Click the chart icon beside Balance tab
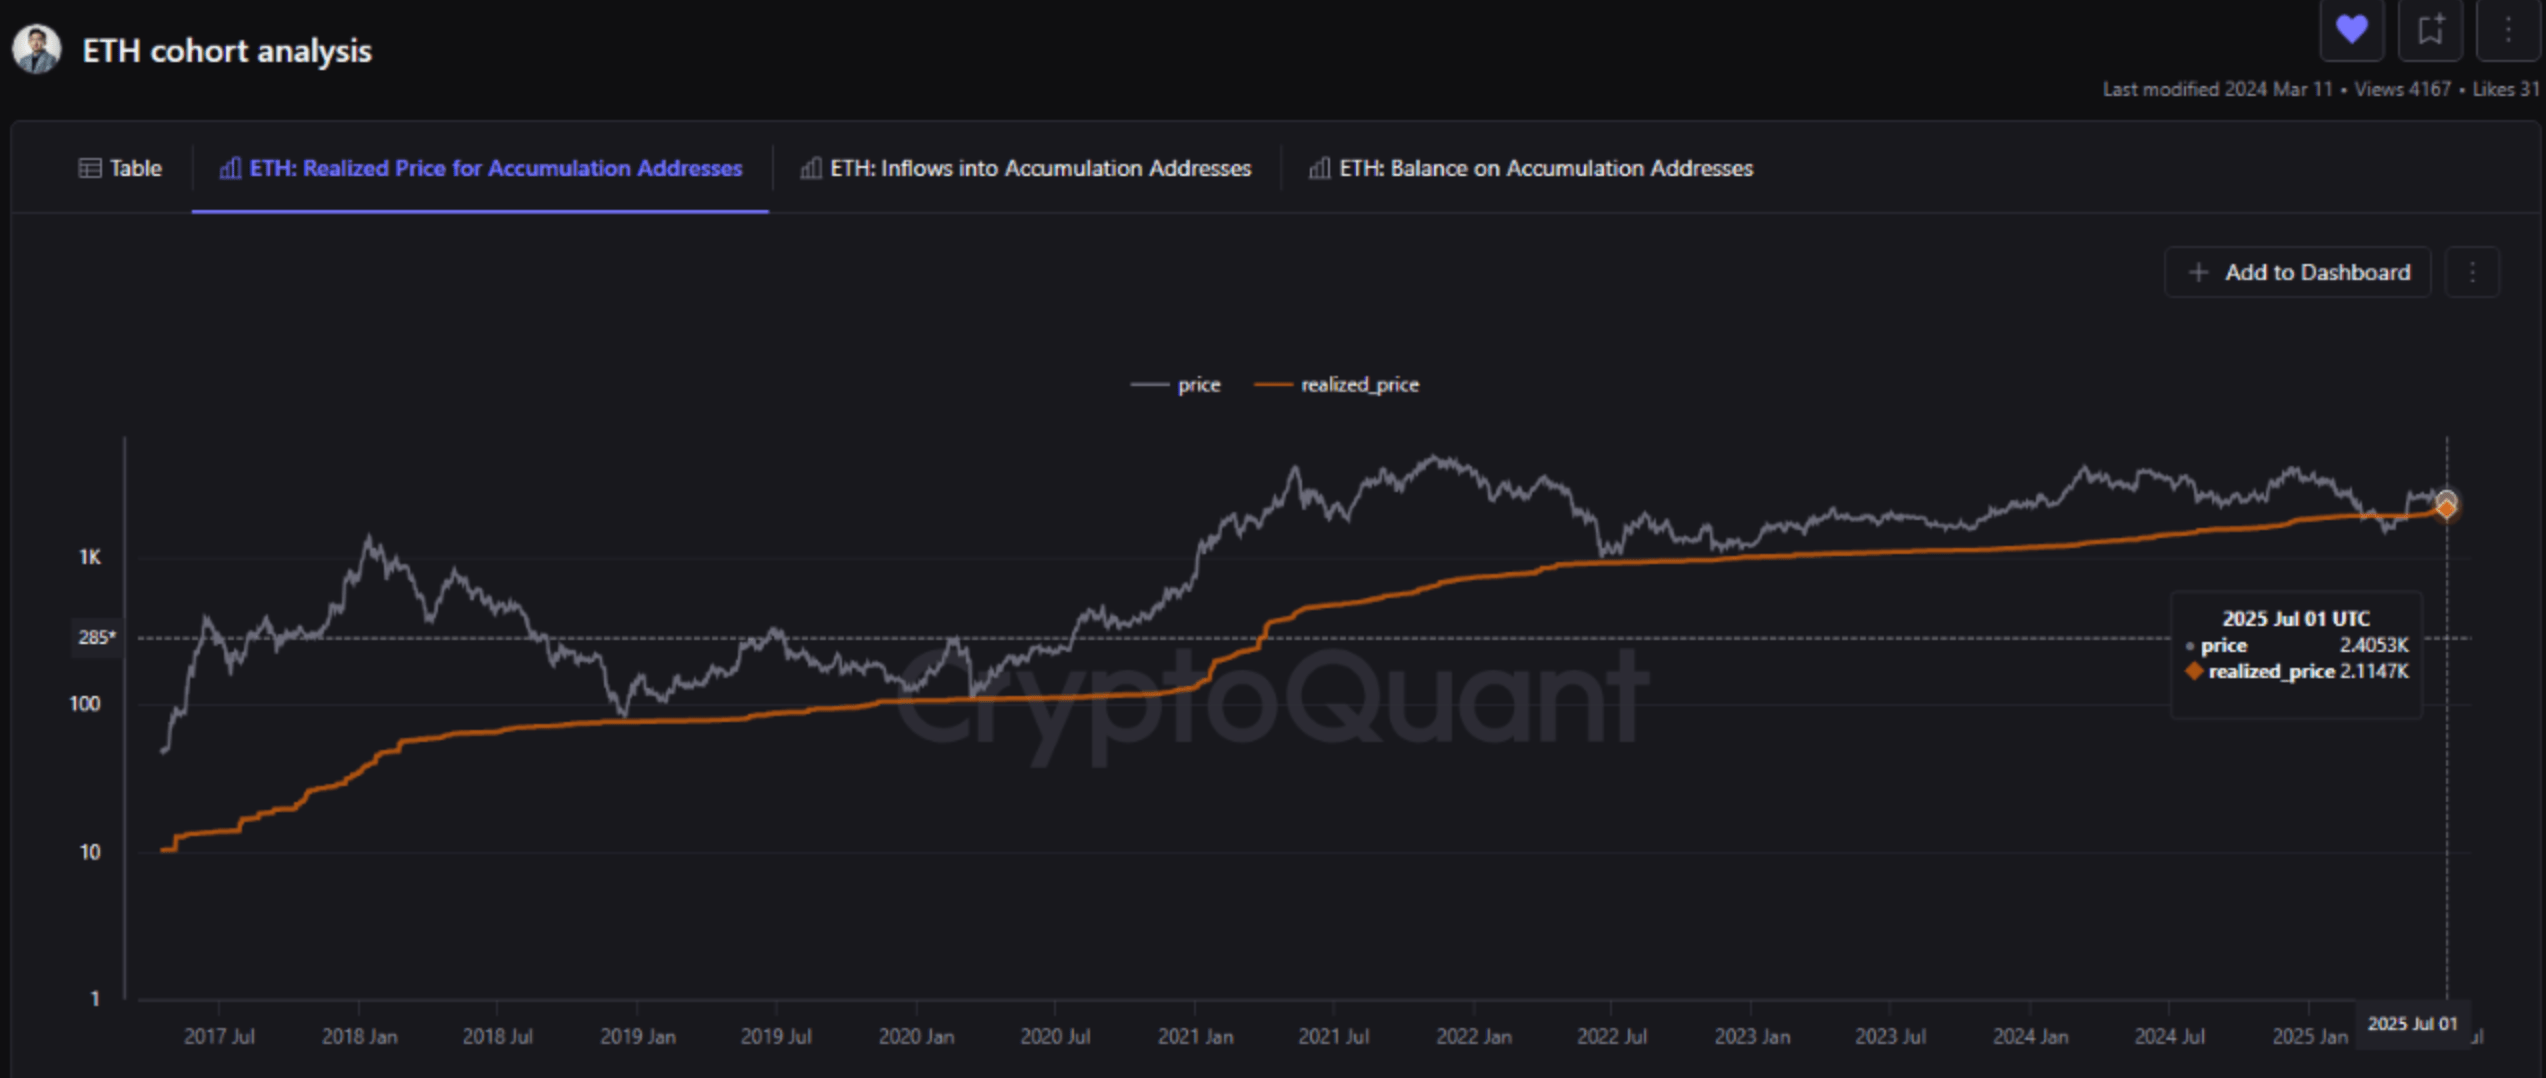This screenshot has width=2546, height=1078. pos(1320,168)
